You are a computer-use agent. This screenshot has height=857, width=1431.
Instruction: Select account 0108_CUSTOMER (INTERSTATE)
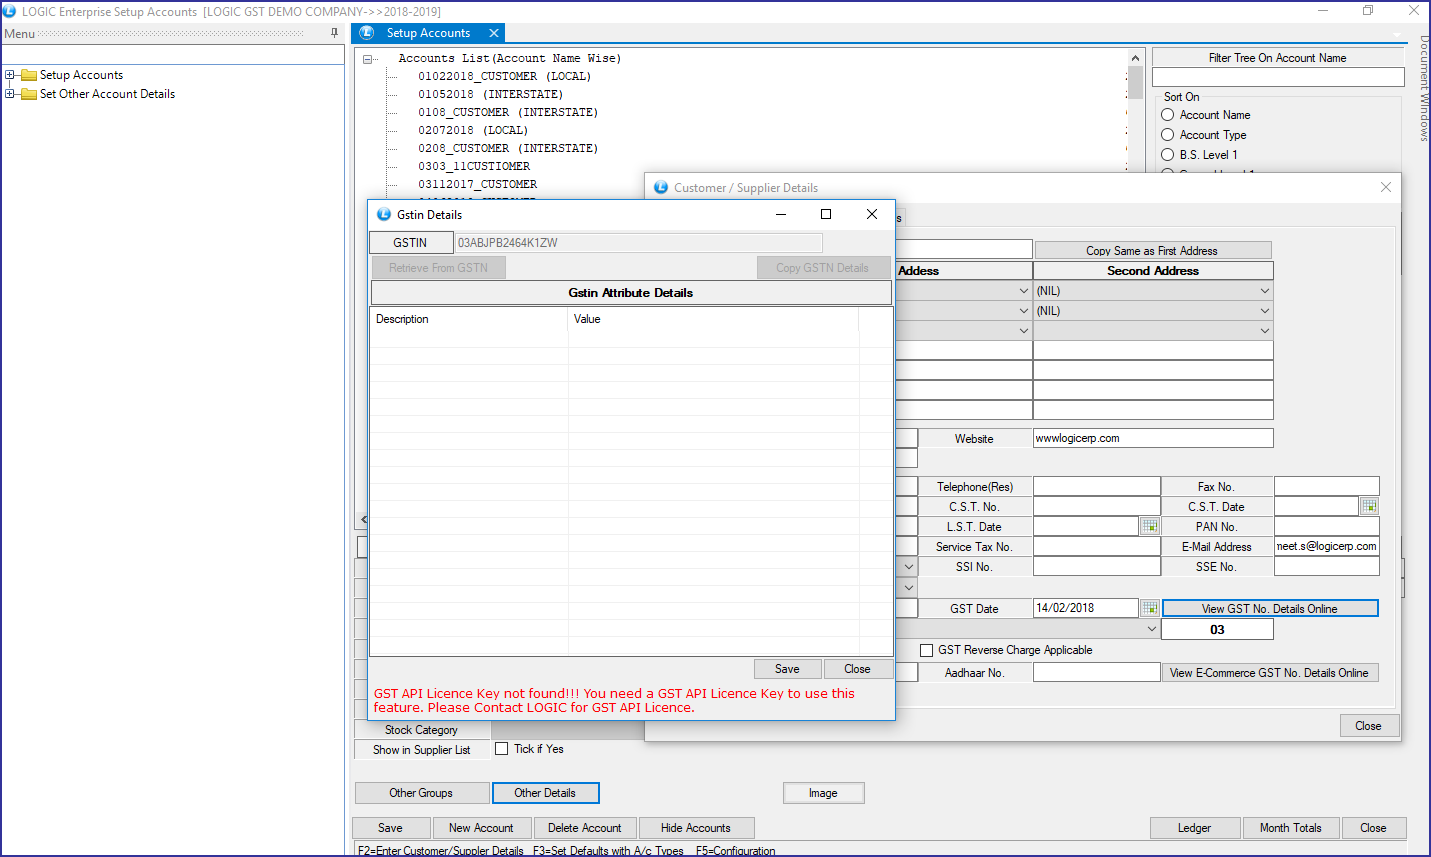pos(508,112)
